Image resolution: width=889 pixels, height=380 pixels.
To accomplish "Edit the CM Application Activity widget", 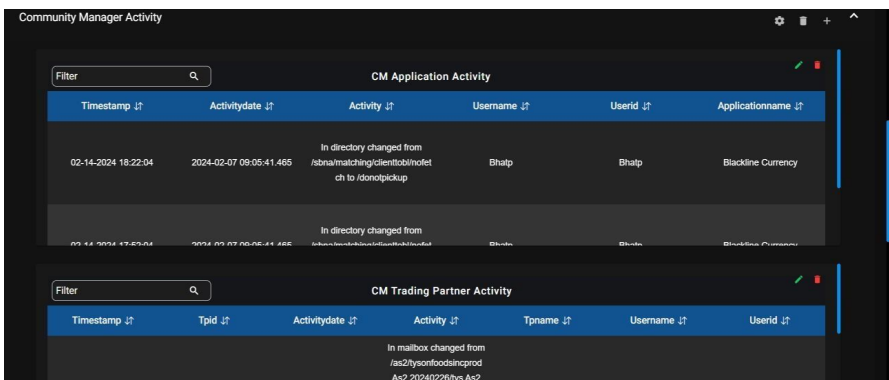I will point(799,65).
